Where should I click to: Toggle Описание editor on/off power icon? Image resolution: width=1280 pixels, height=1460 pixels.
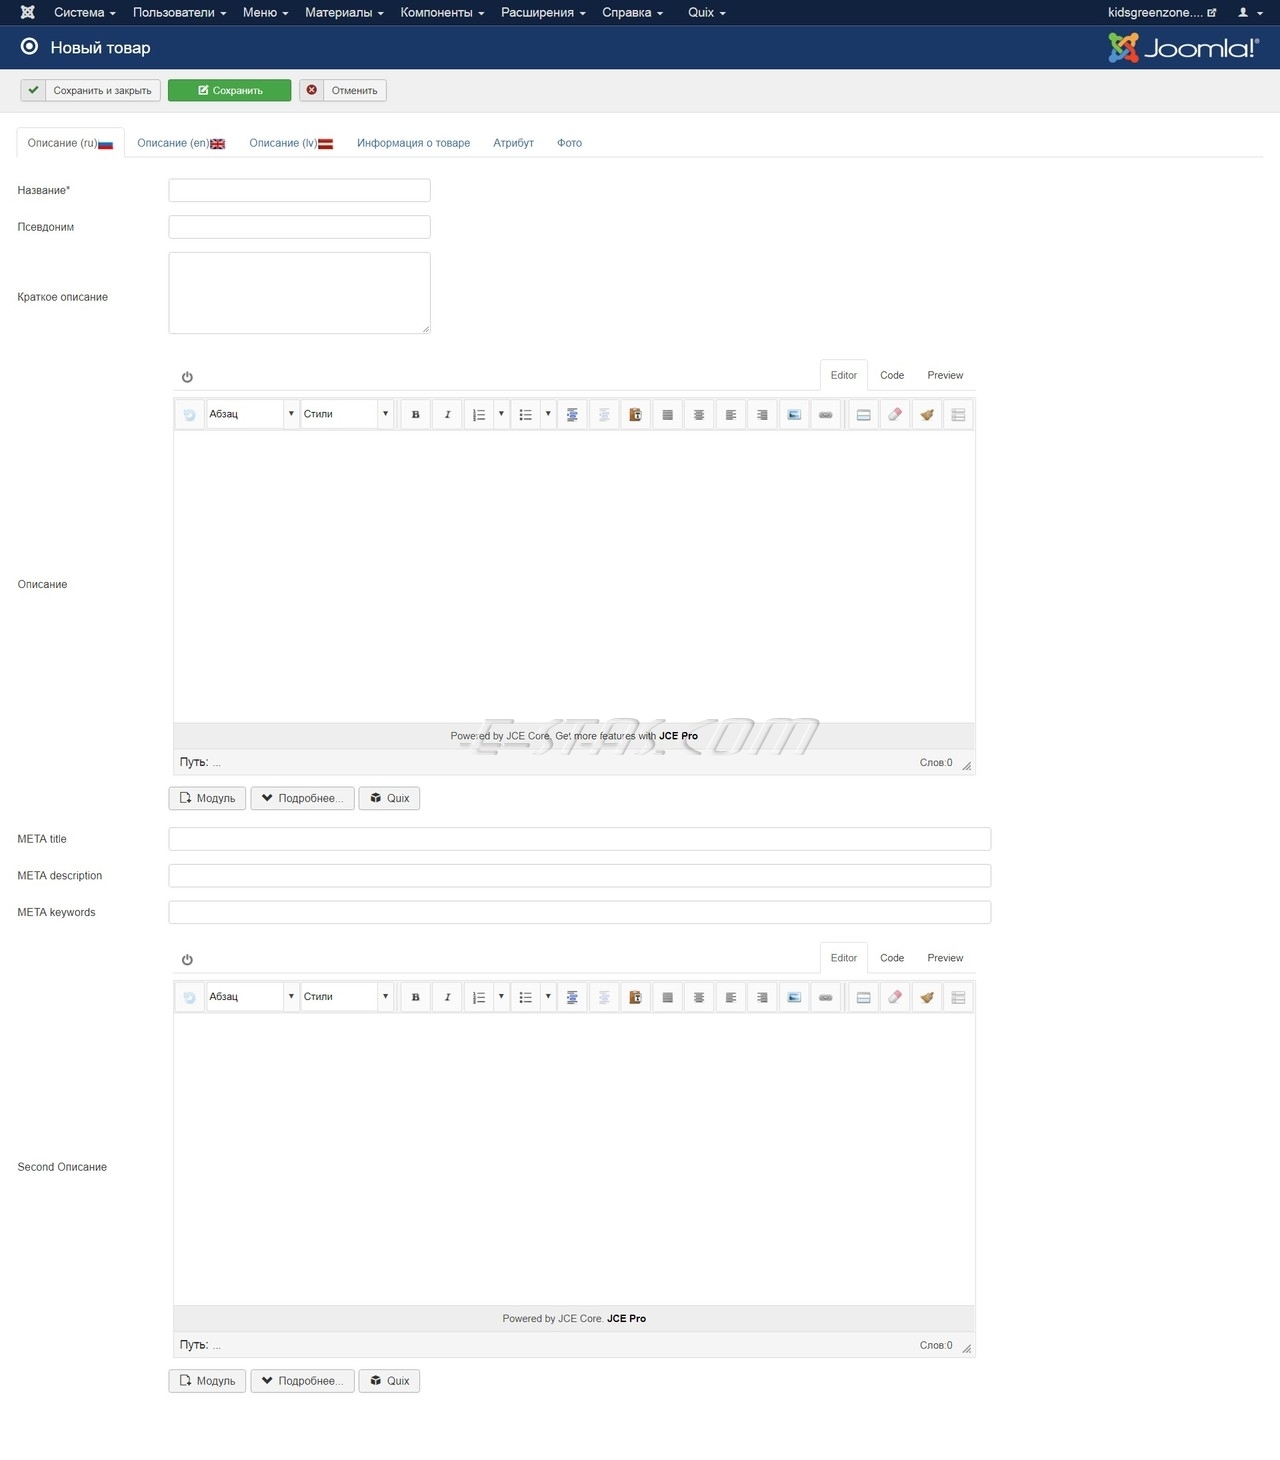(x=187, y=377)
